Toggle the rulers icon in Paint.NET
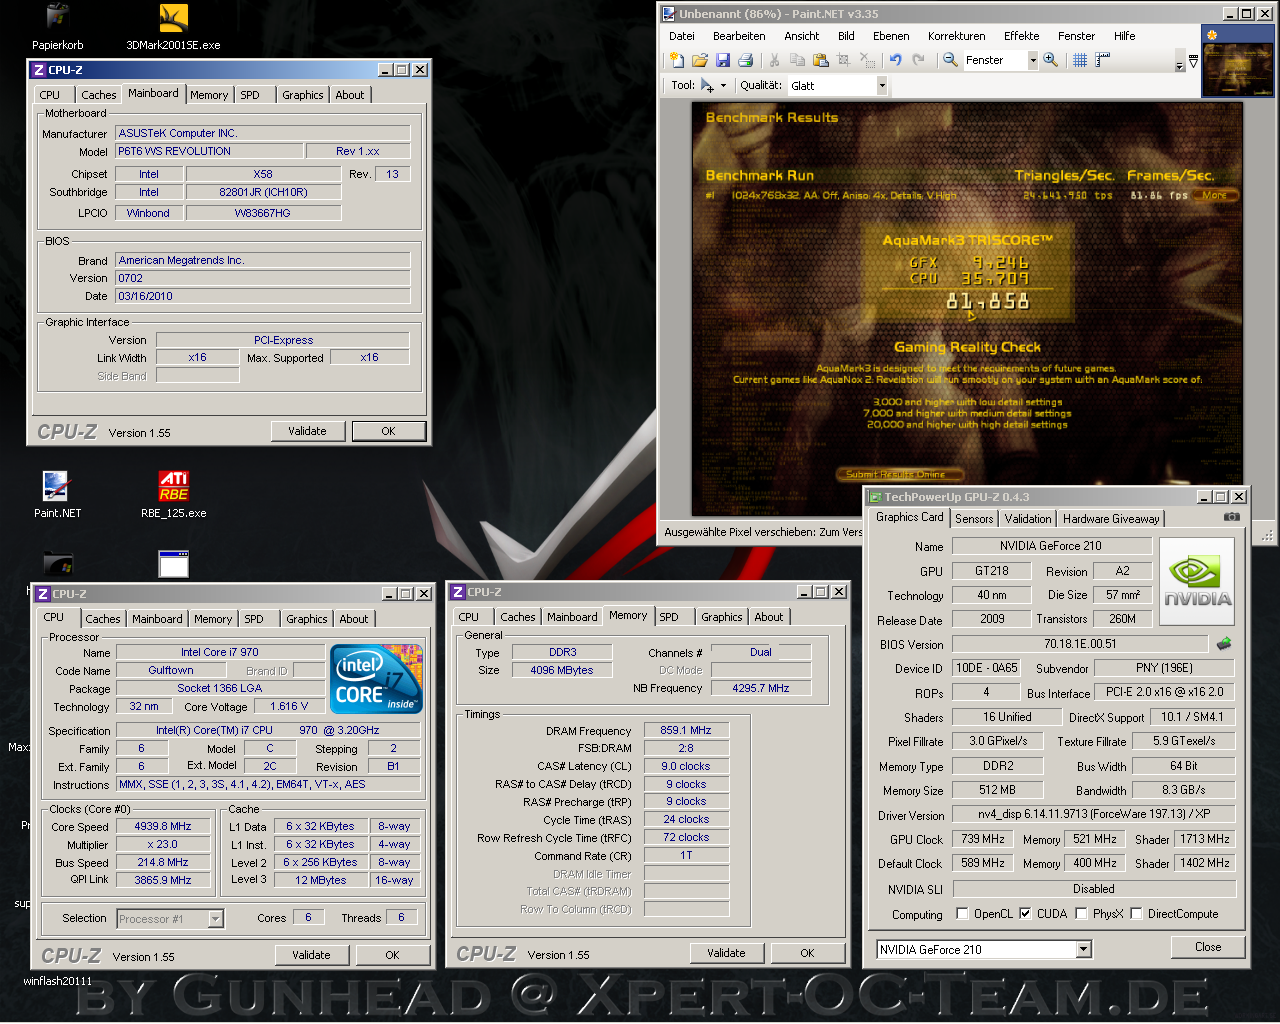Image resolution: width=1280 pixels, height=1024 pixels. pyautogui.click(x=1103, y=61)
